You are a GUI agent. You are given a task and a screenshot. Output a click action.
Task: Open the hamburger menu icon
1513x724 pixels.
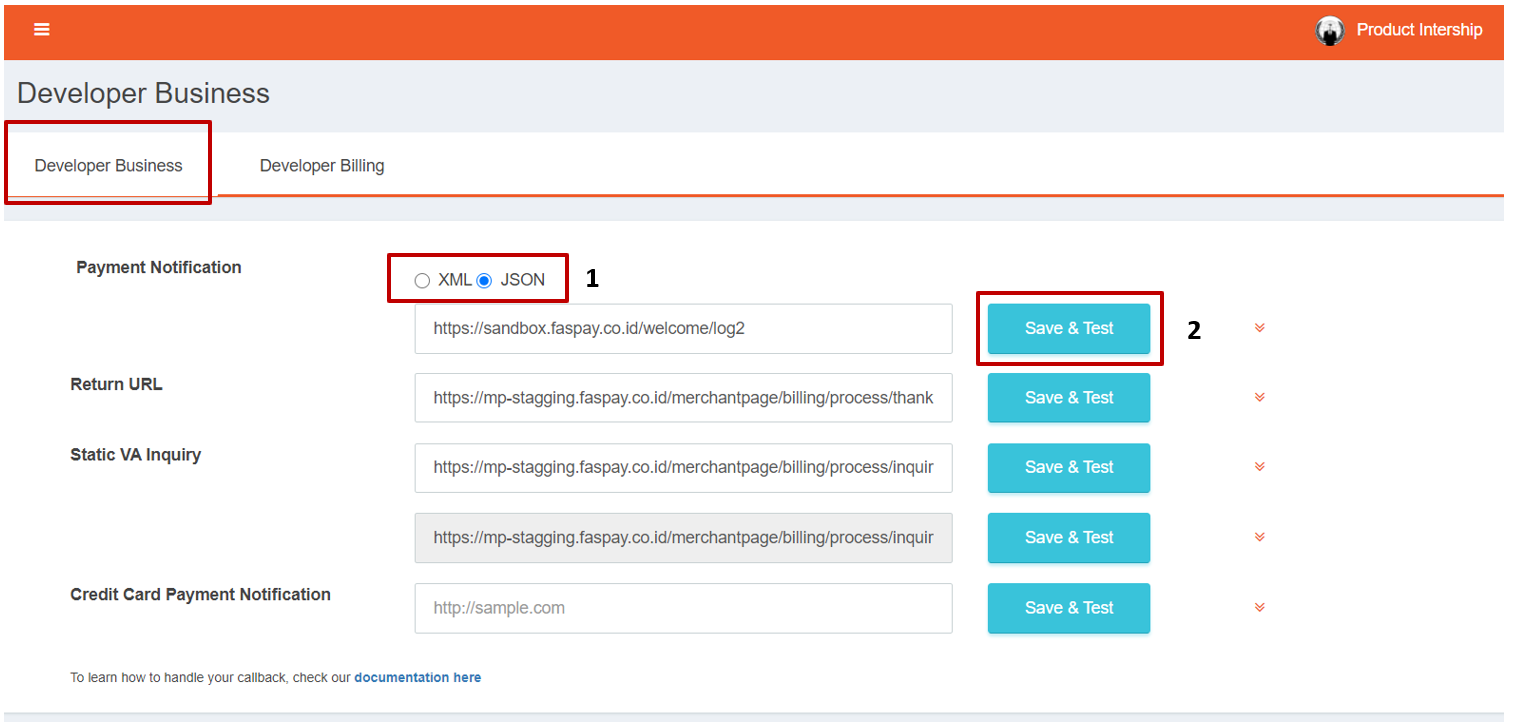click(x=41, y=30)
